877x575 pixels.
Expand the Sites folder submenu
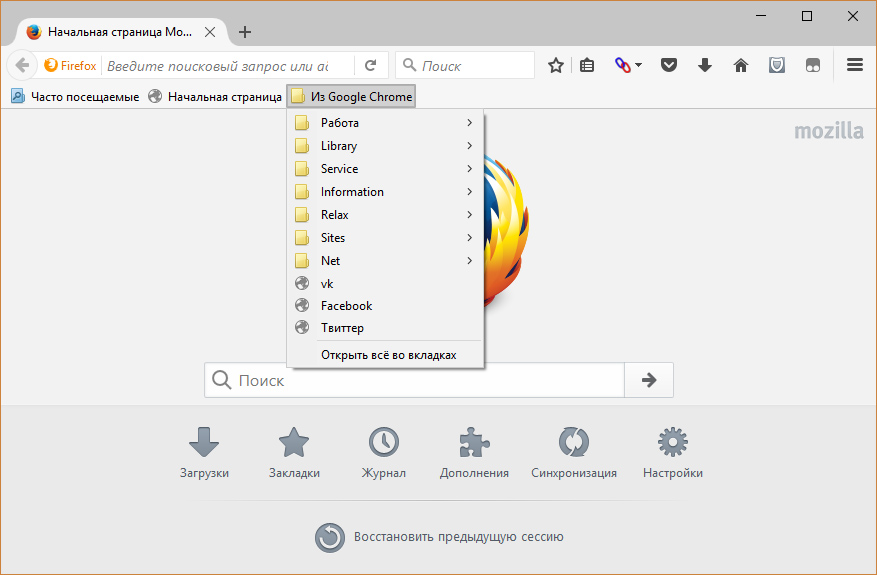[385, 237]
